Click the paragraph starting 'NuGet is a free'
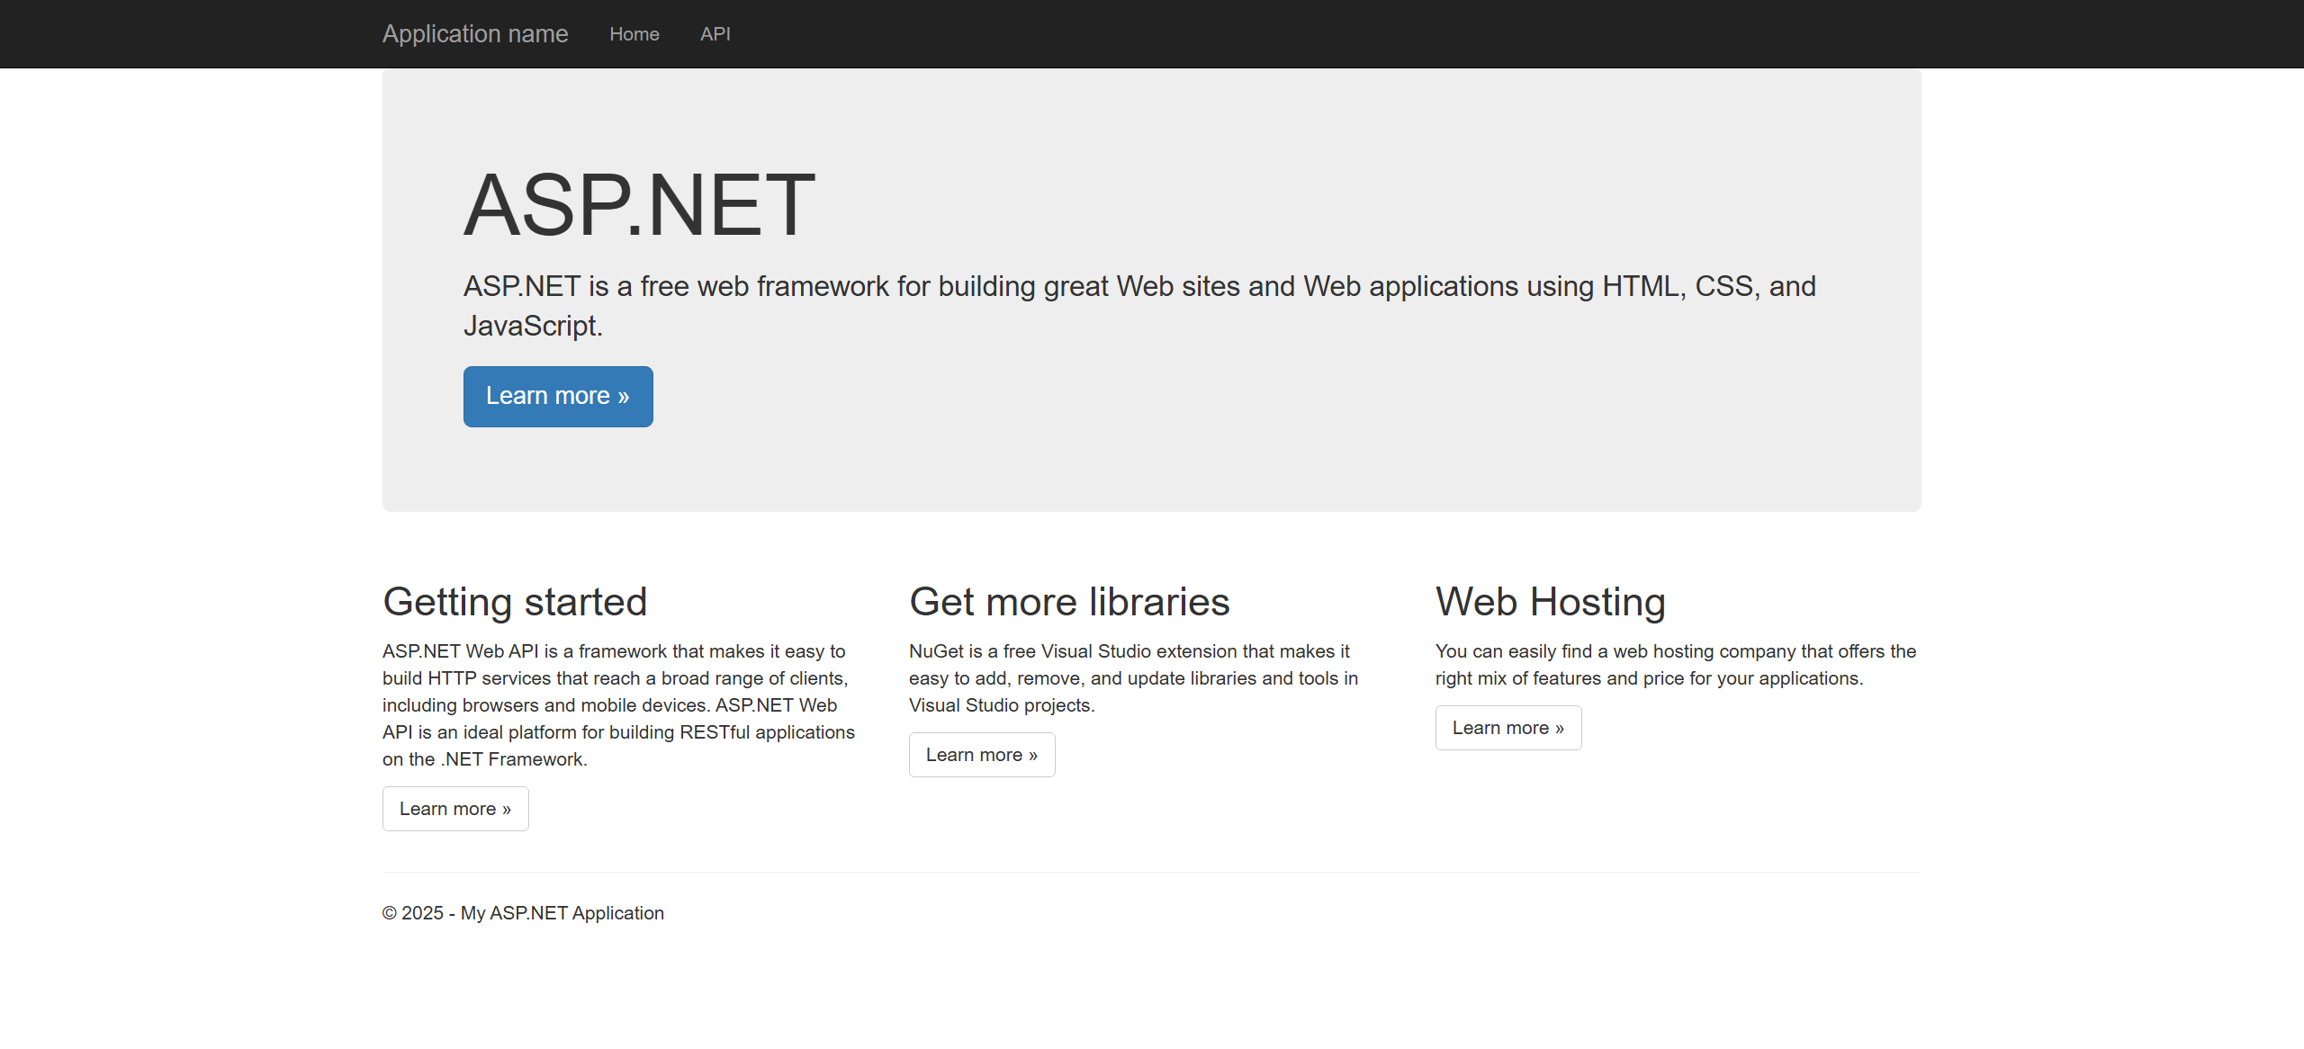The height and width of the screenshot is (1049, 2304). click(1134, 678)
